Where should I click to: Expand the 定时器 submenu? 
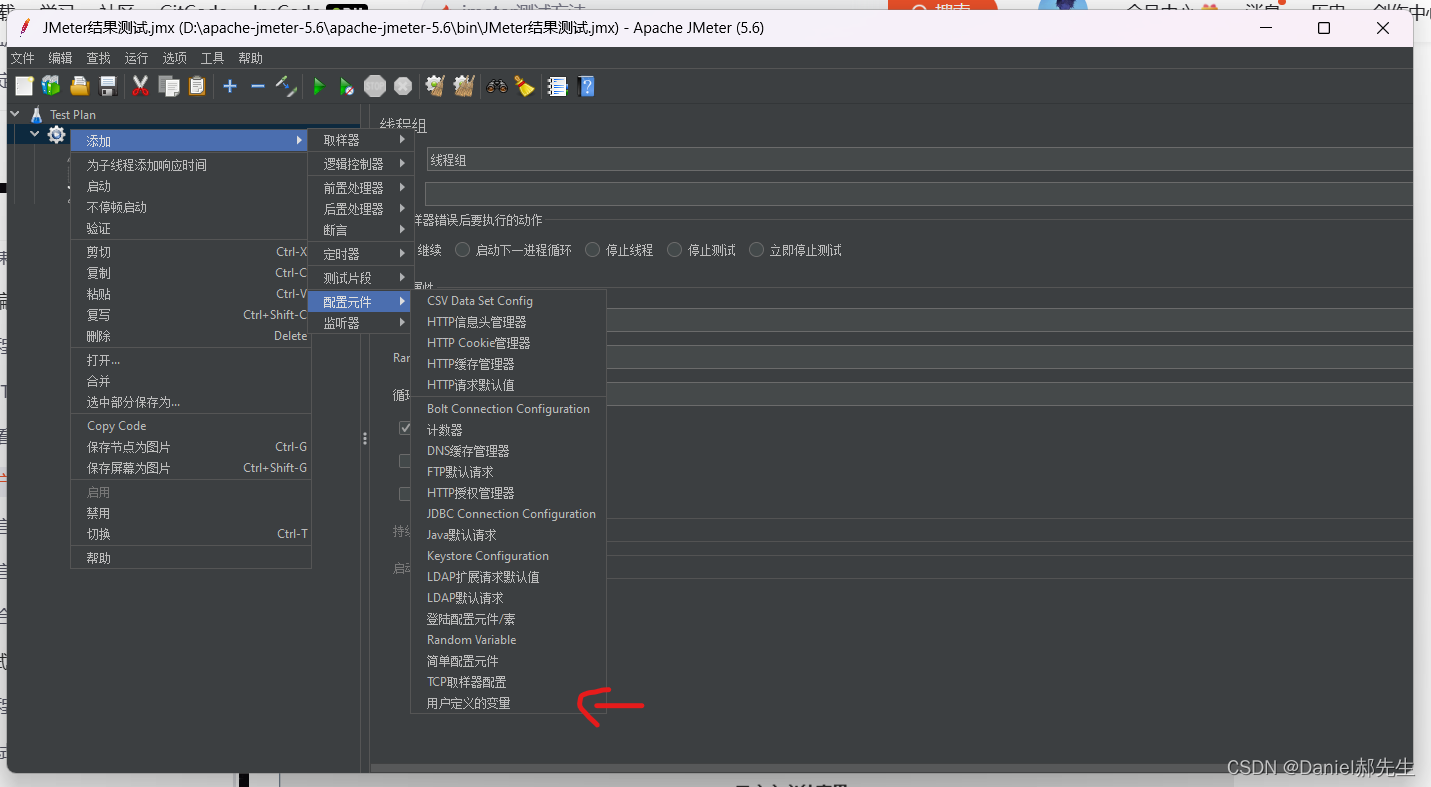(359, 254)
